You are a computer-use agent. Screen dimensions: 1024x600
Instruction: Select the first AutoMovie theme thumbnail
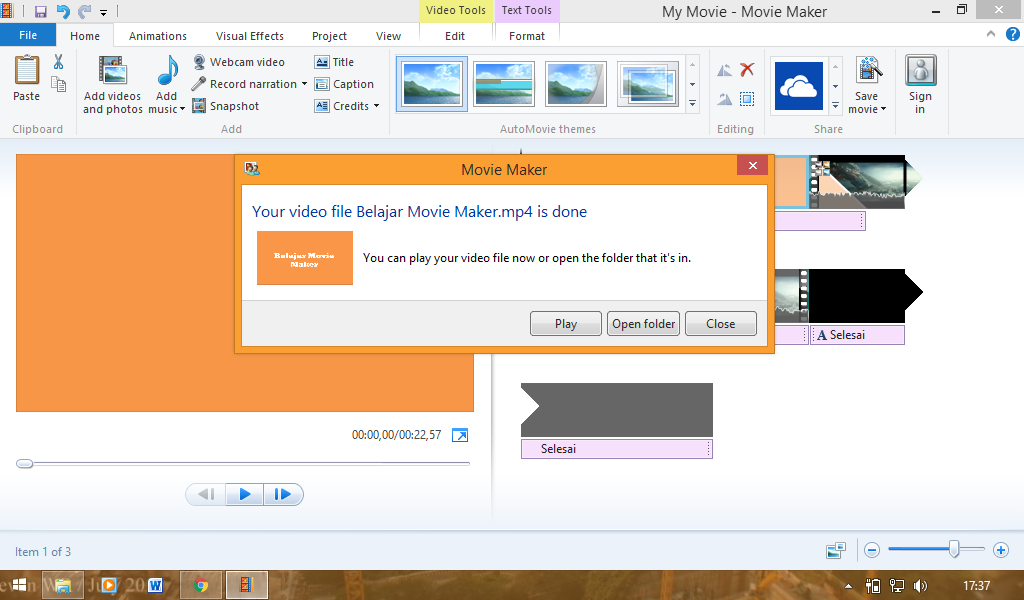coord(432,84)
